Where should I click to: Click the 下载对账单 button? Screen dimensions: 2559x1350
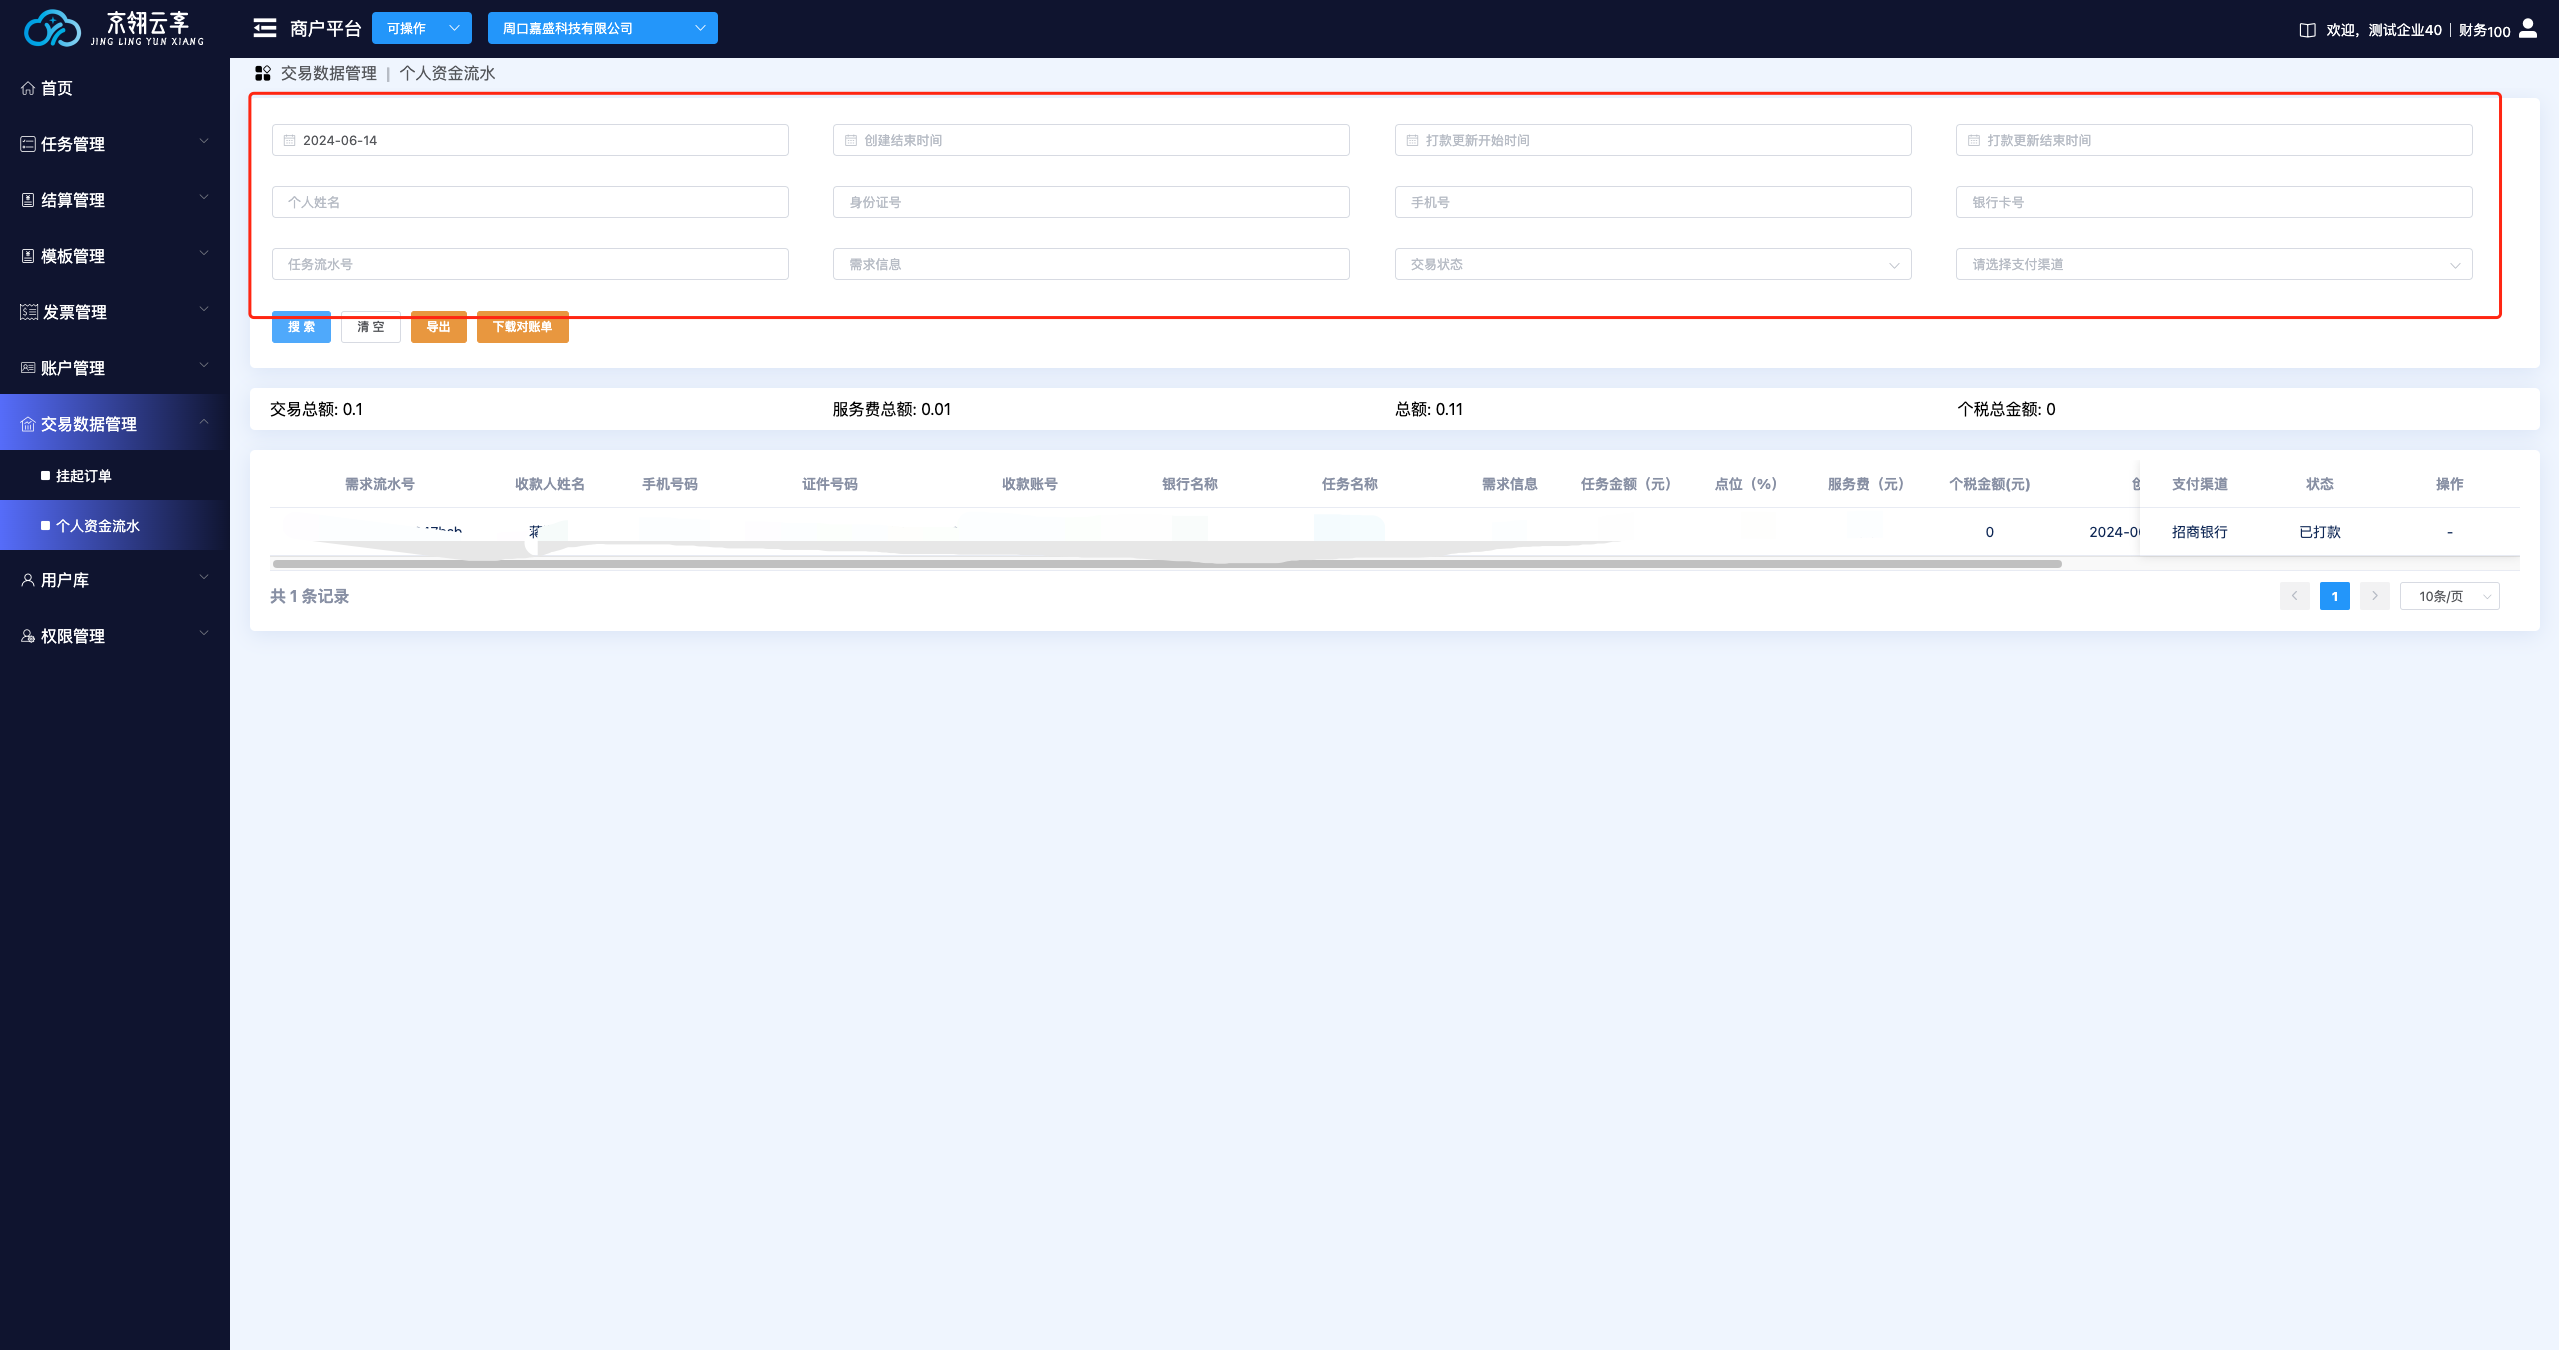[x=523, y=327]
